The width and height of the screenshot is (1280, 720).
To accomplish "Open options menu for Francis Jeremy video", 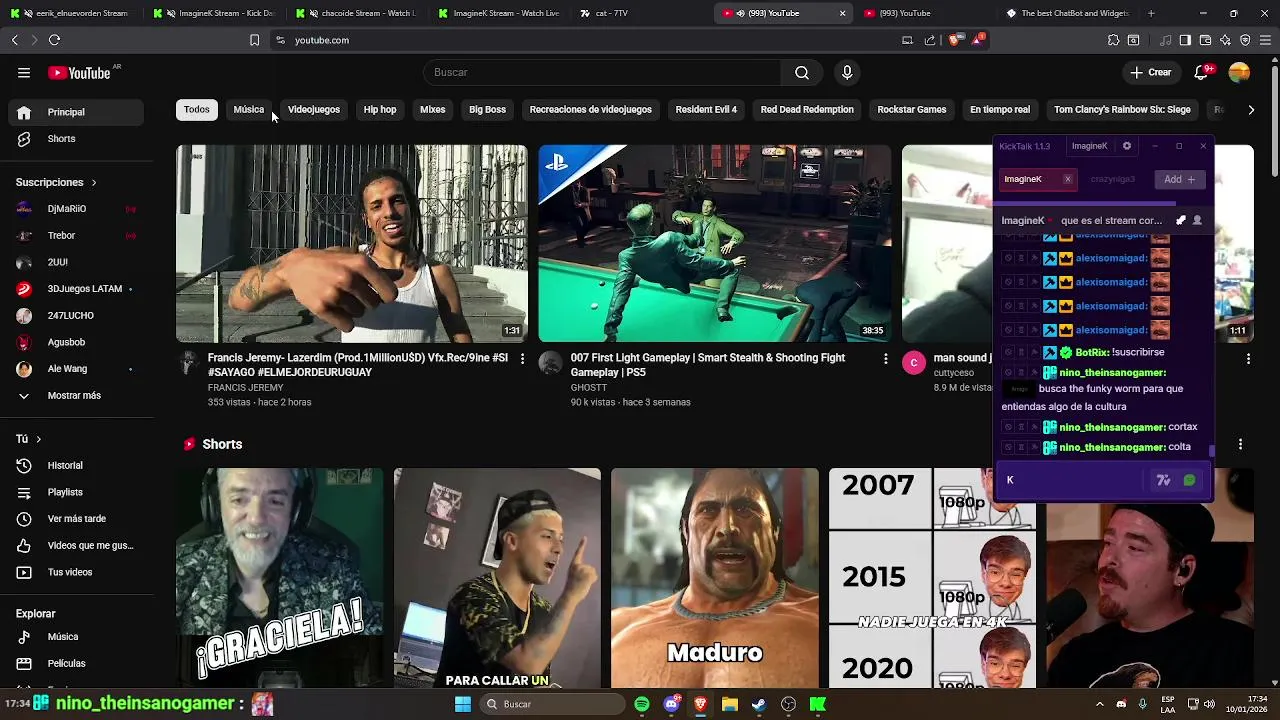I will point(522,358).
